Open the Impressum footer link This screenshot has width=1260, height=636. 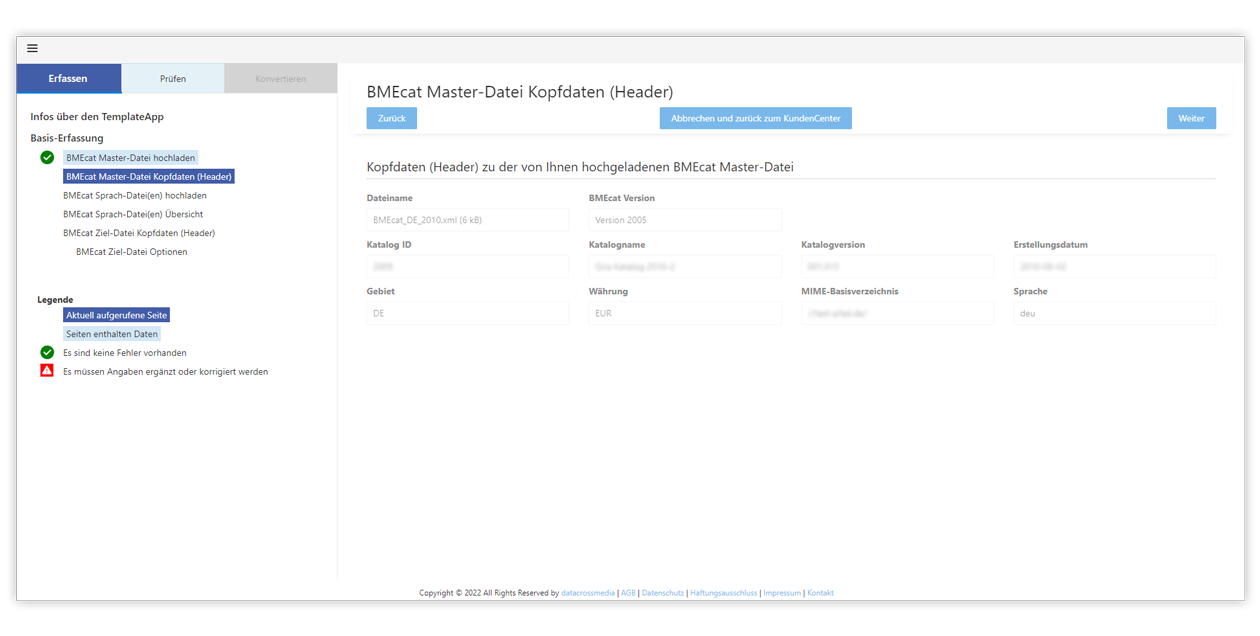[x=782, y=593]
